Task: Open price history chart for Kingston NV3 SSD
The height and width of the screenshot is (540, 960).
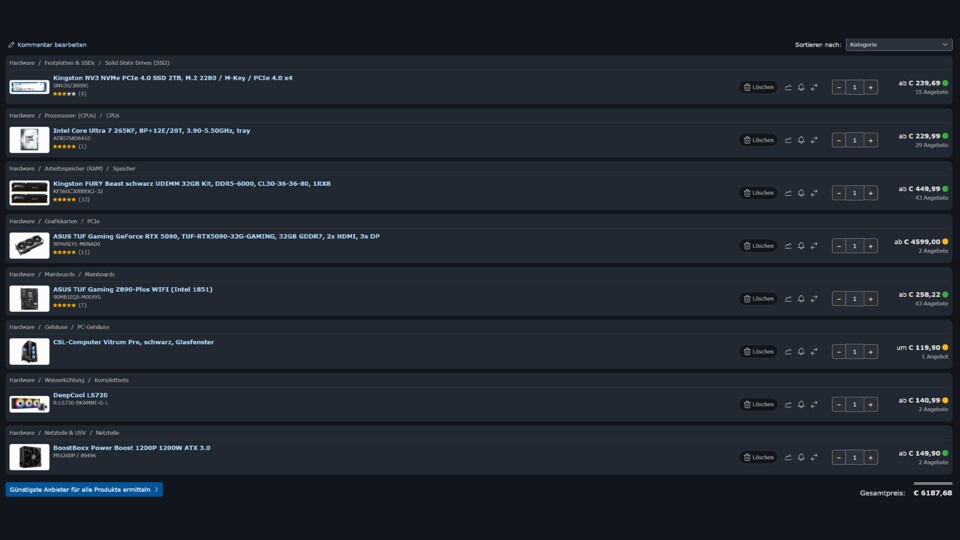Action: click(788, 88)
